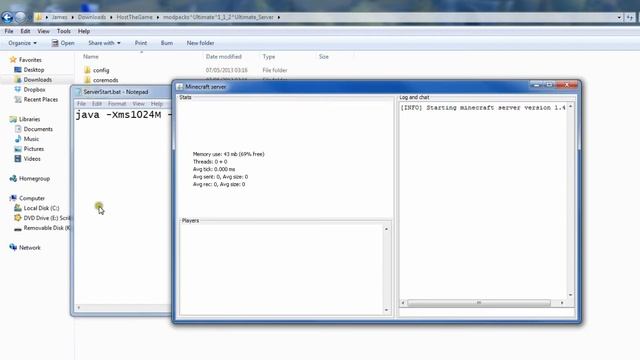Image resolution: width=640 pixels, height=360 pixels.
Task: Click scroll up arrow in Log and chat
Action: tap(570, 107)
